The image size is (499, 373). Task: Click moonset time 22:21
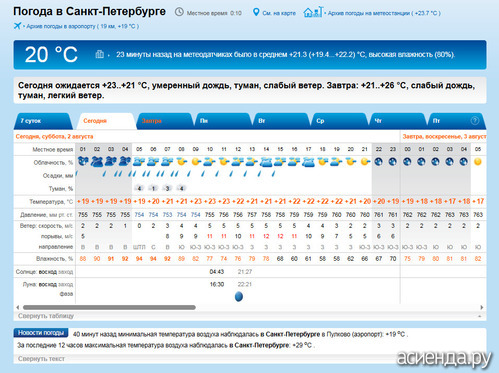coord(245,284)
